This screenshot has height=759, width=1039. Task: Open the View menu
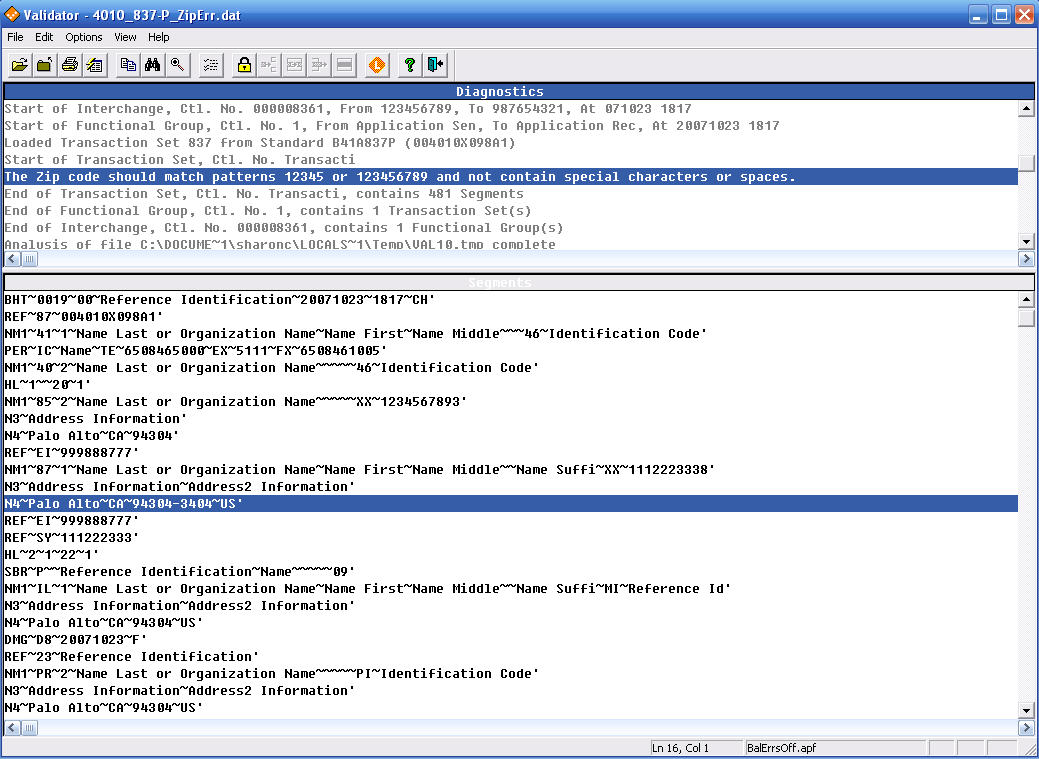[x=125, y=37]
